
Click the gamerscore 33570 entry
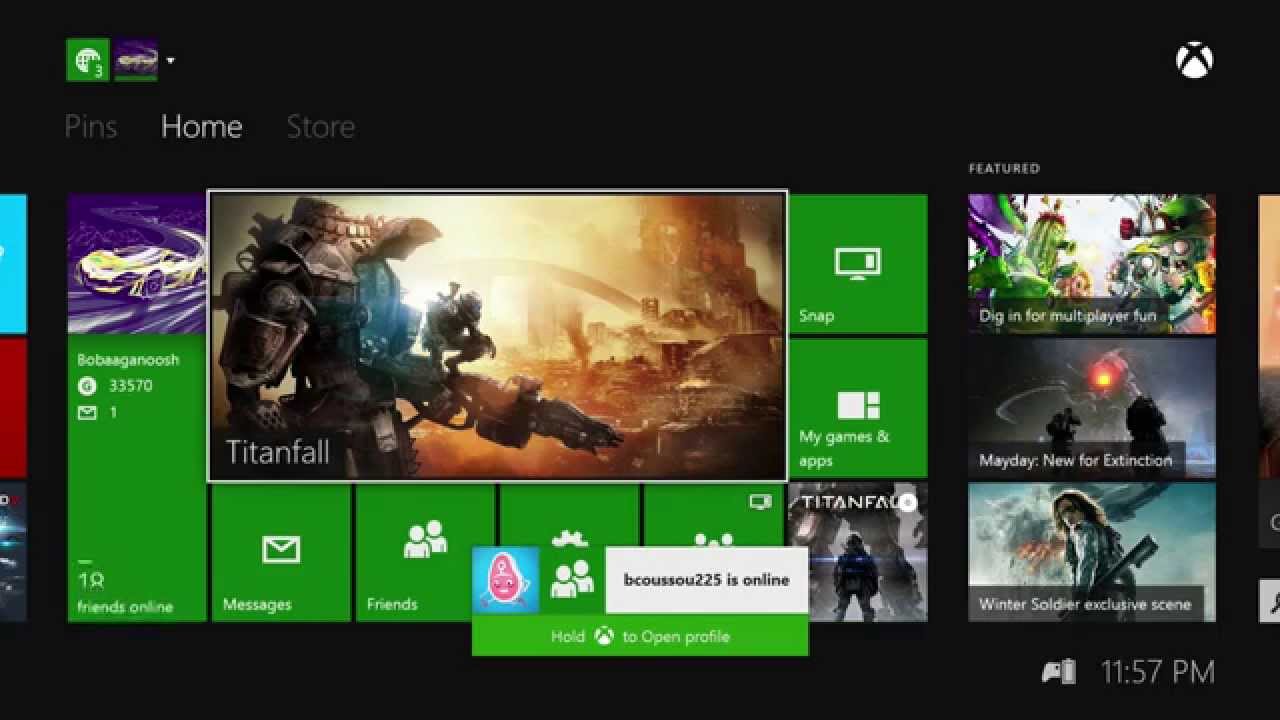[x=115, y=386]
